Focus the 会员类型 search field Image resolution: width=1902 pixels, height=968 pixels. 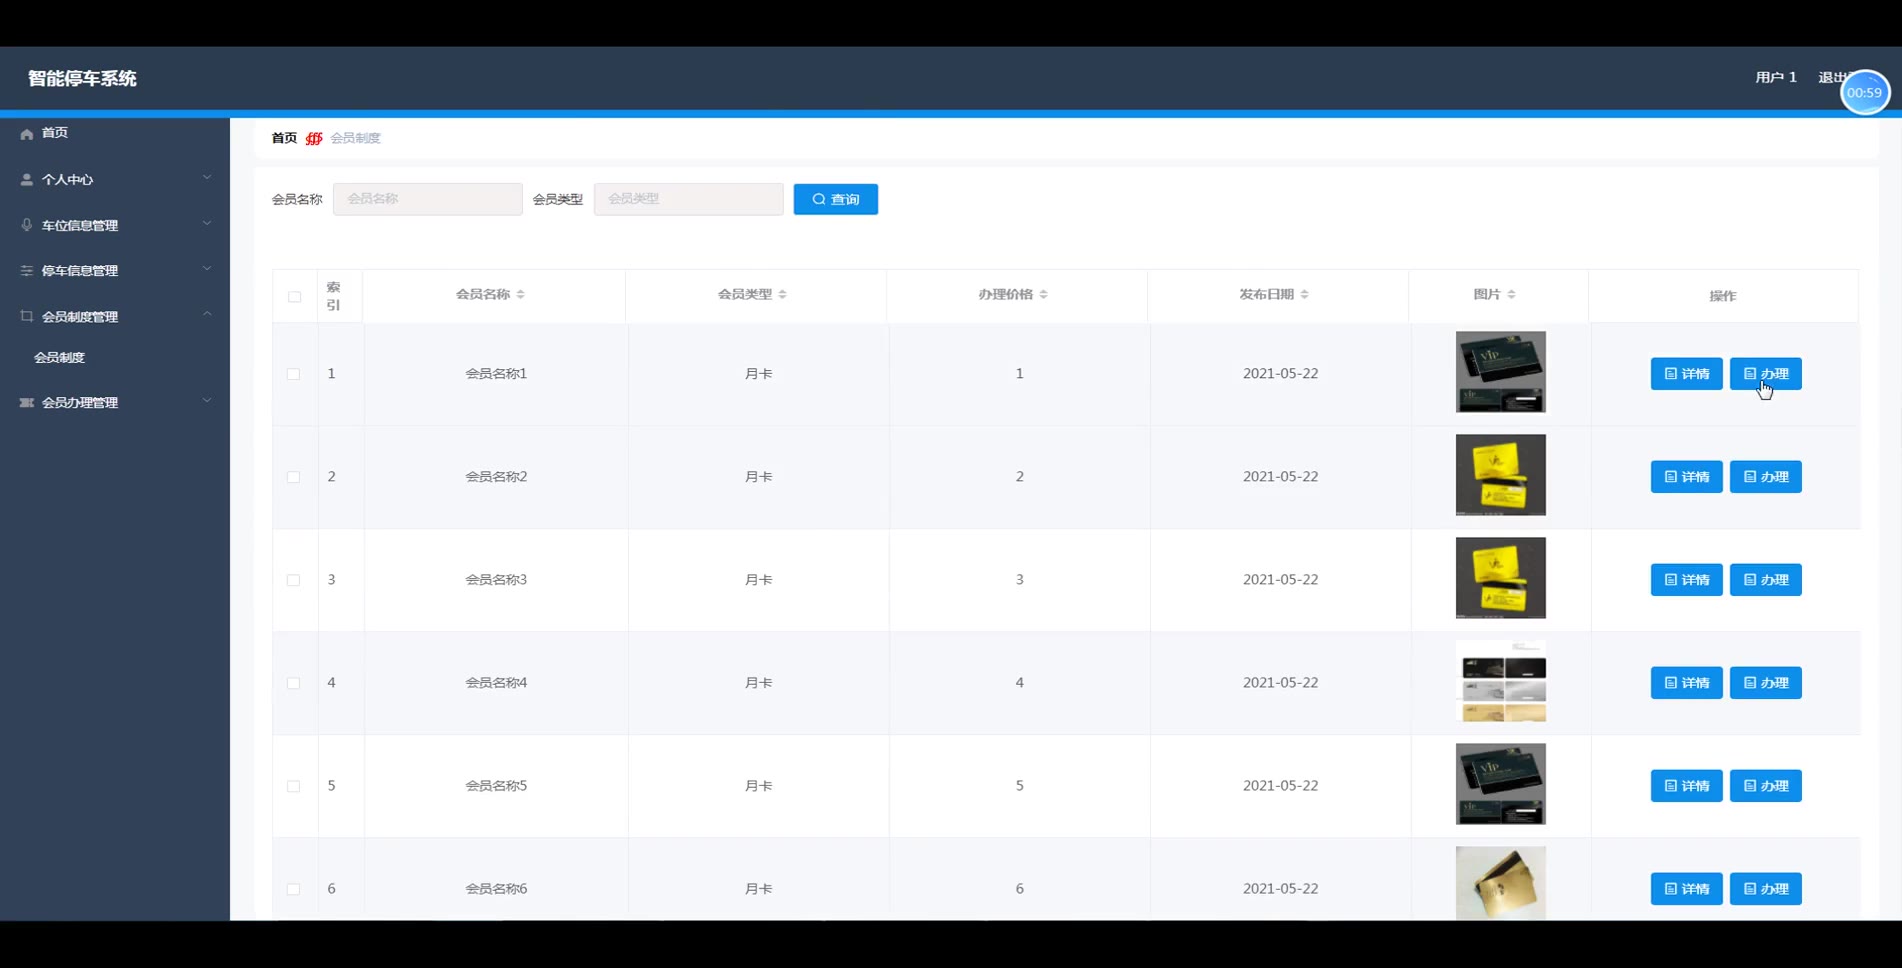tap(689, 199)
